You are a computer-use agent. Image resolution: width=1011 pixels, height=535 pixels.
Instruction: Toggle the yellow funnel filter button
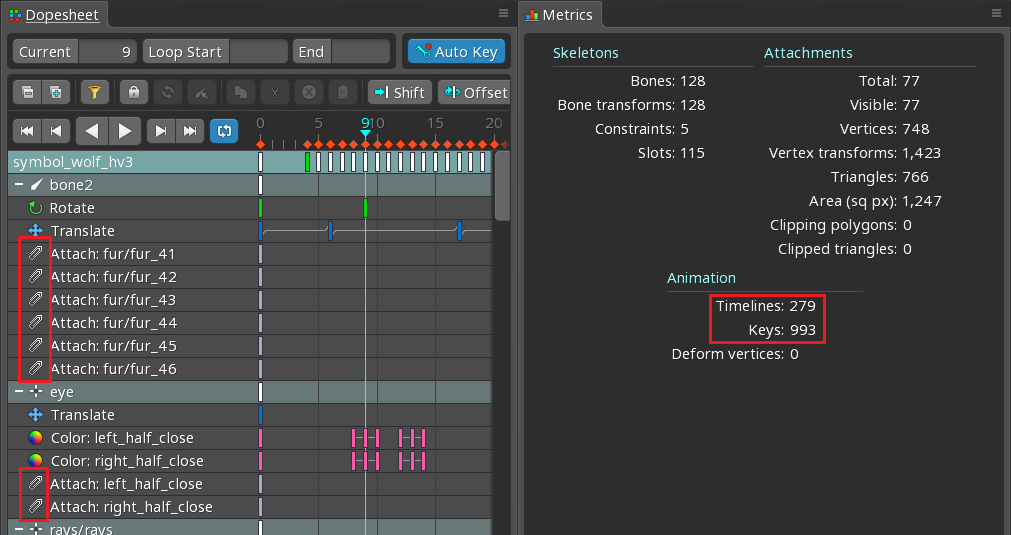pos(94,93)
